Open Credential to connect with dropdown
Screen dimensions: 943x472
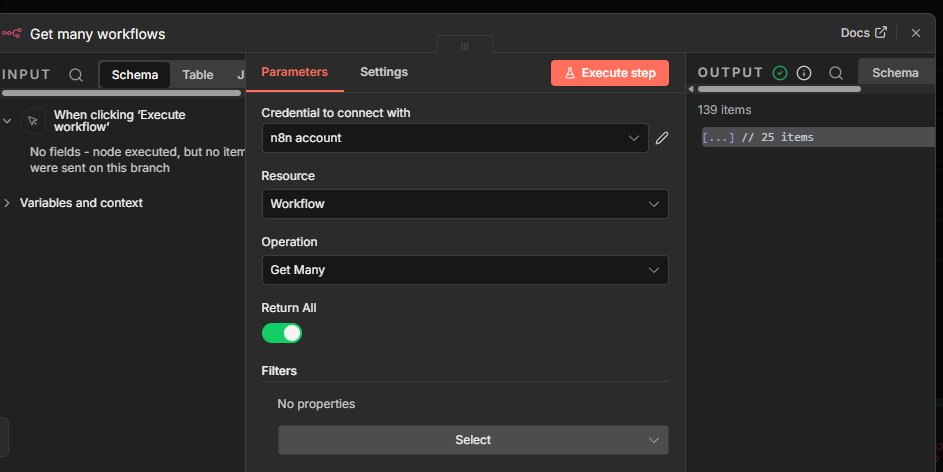click(455, 138)
